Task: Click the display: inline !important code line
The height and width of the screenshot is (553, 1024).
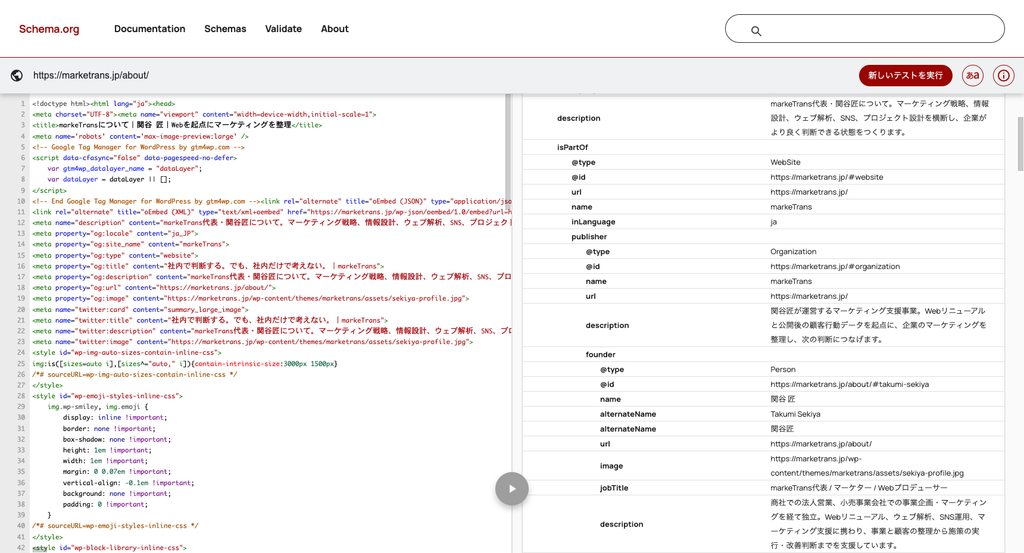Action: [114, 417]
